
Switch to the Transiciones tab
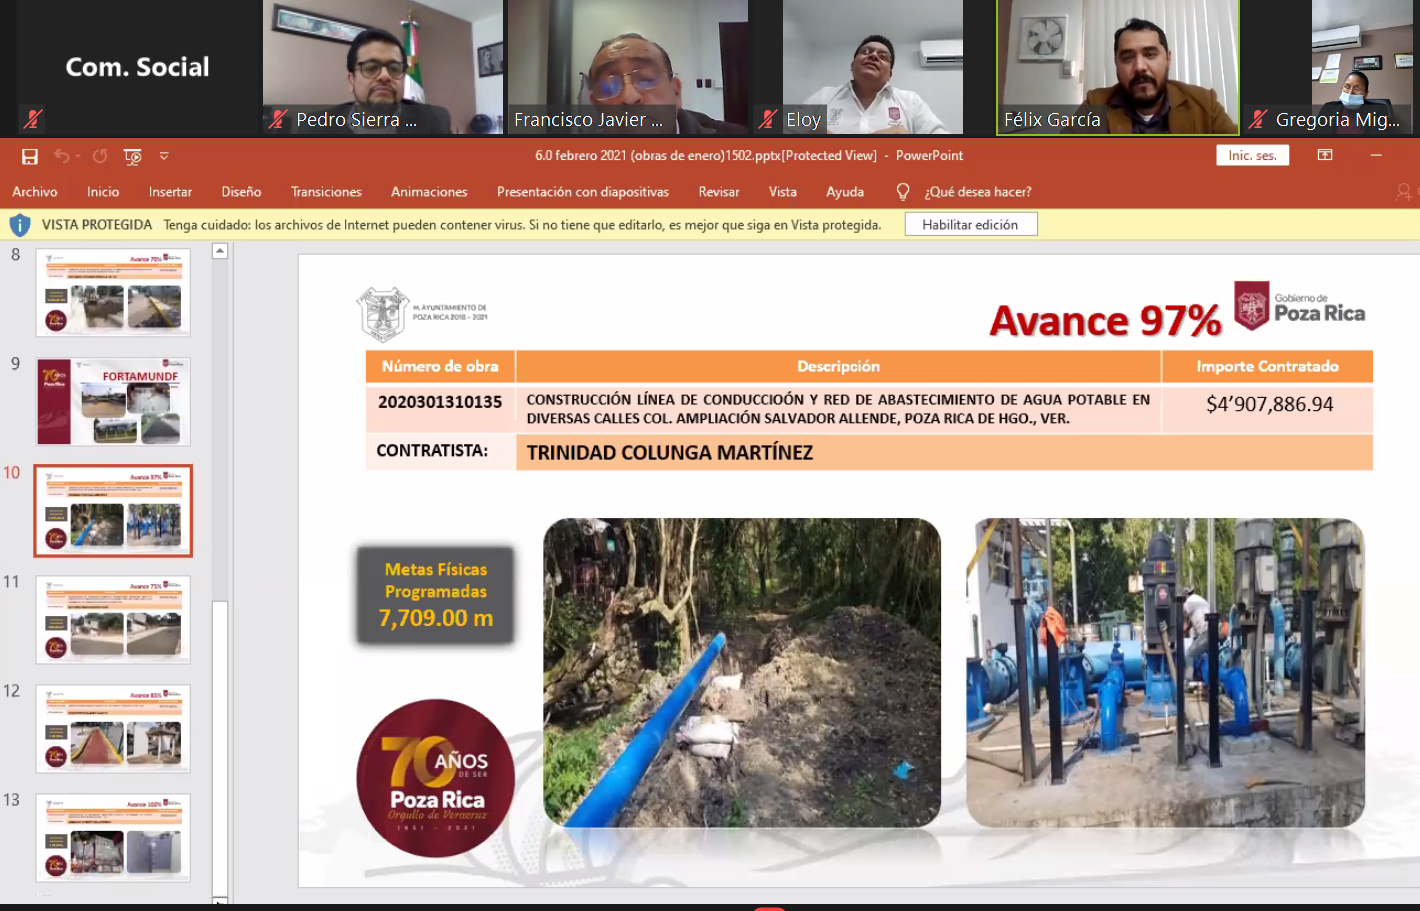point(326,192)
